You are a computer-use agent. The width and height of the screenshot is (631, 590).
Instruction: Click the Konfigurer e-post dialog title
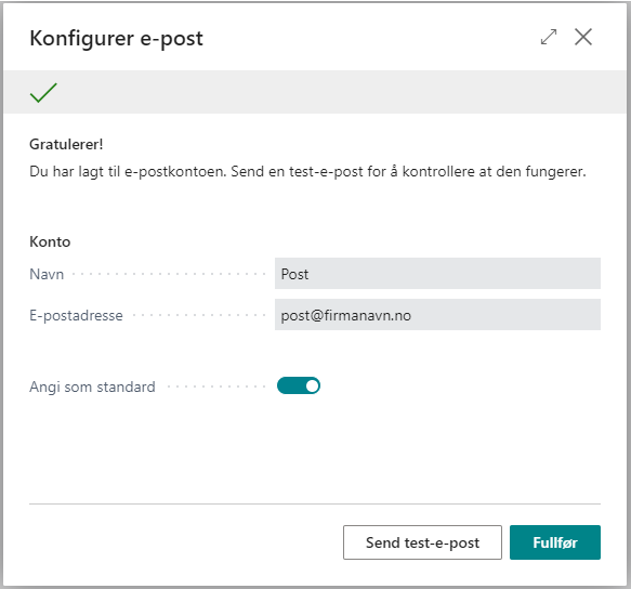click(116, 39)
